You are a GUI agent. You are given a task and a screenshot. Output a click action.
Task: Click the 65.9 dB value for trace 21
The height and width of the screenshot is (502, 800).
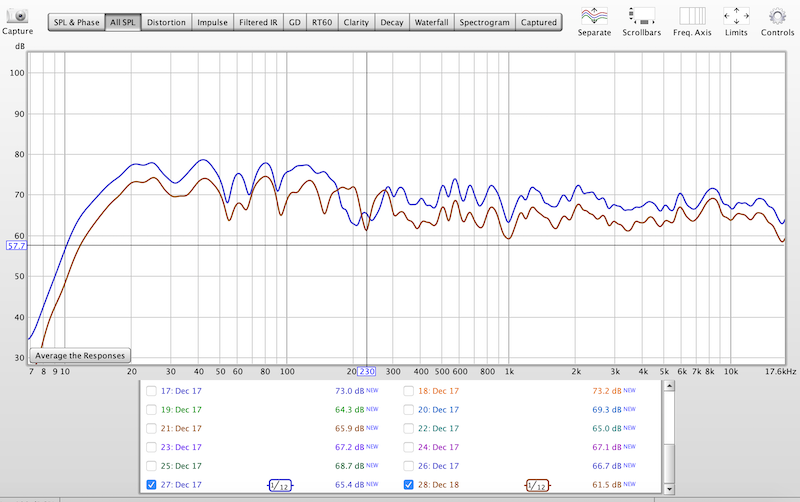[349, 429]
